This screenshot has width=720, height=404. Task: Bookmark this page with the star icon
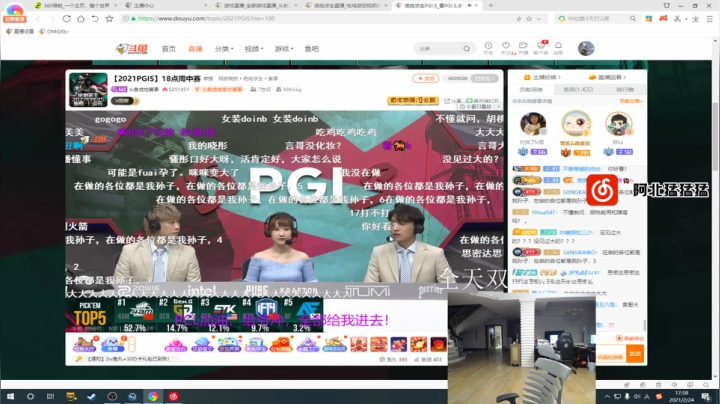(x=109, y=19)
